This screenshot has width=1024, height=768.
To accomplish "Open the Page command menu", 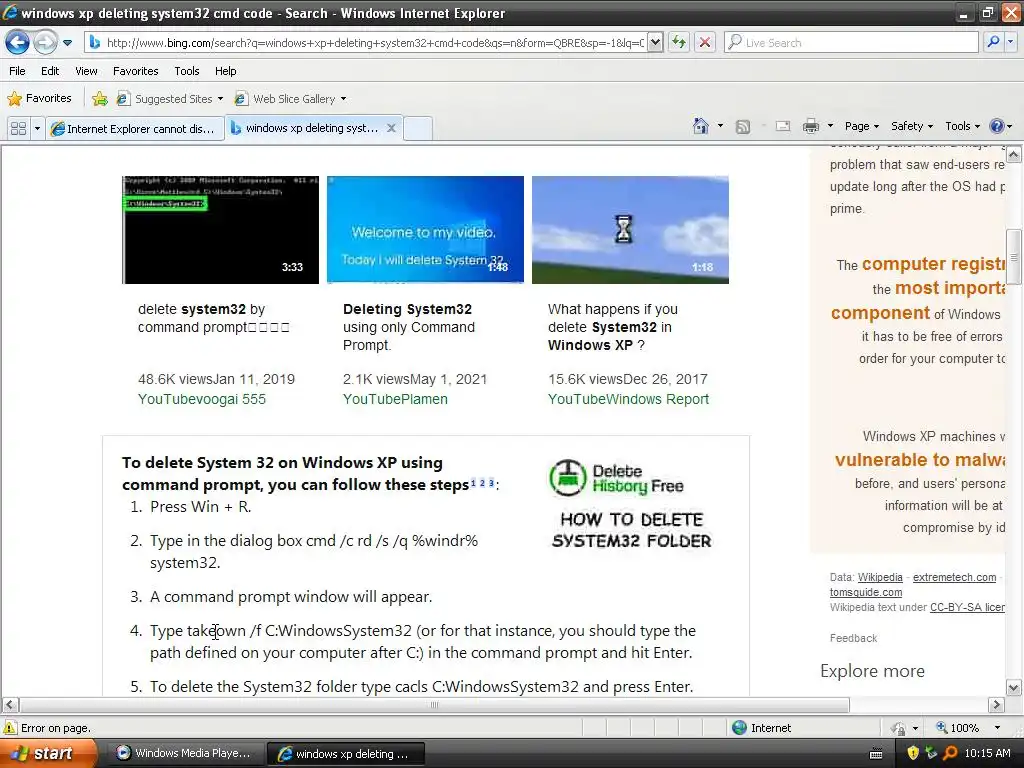I will (x=861, y=126).
